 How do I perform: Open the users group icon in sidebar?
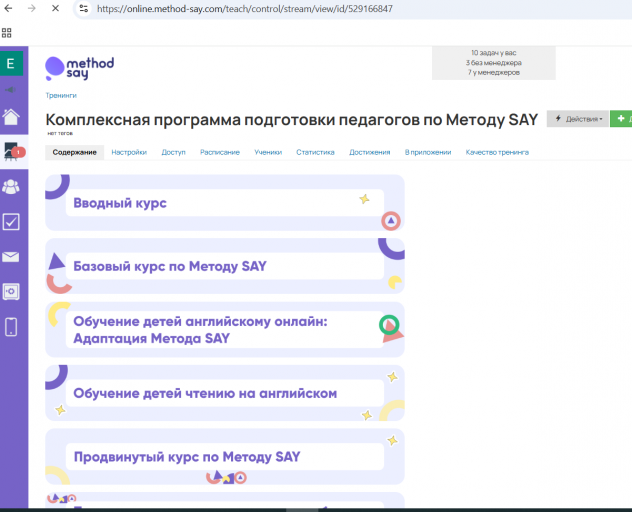11,187
